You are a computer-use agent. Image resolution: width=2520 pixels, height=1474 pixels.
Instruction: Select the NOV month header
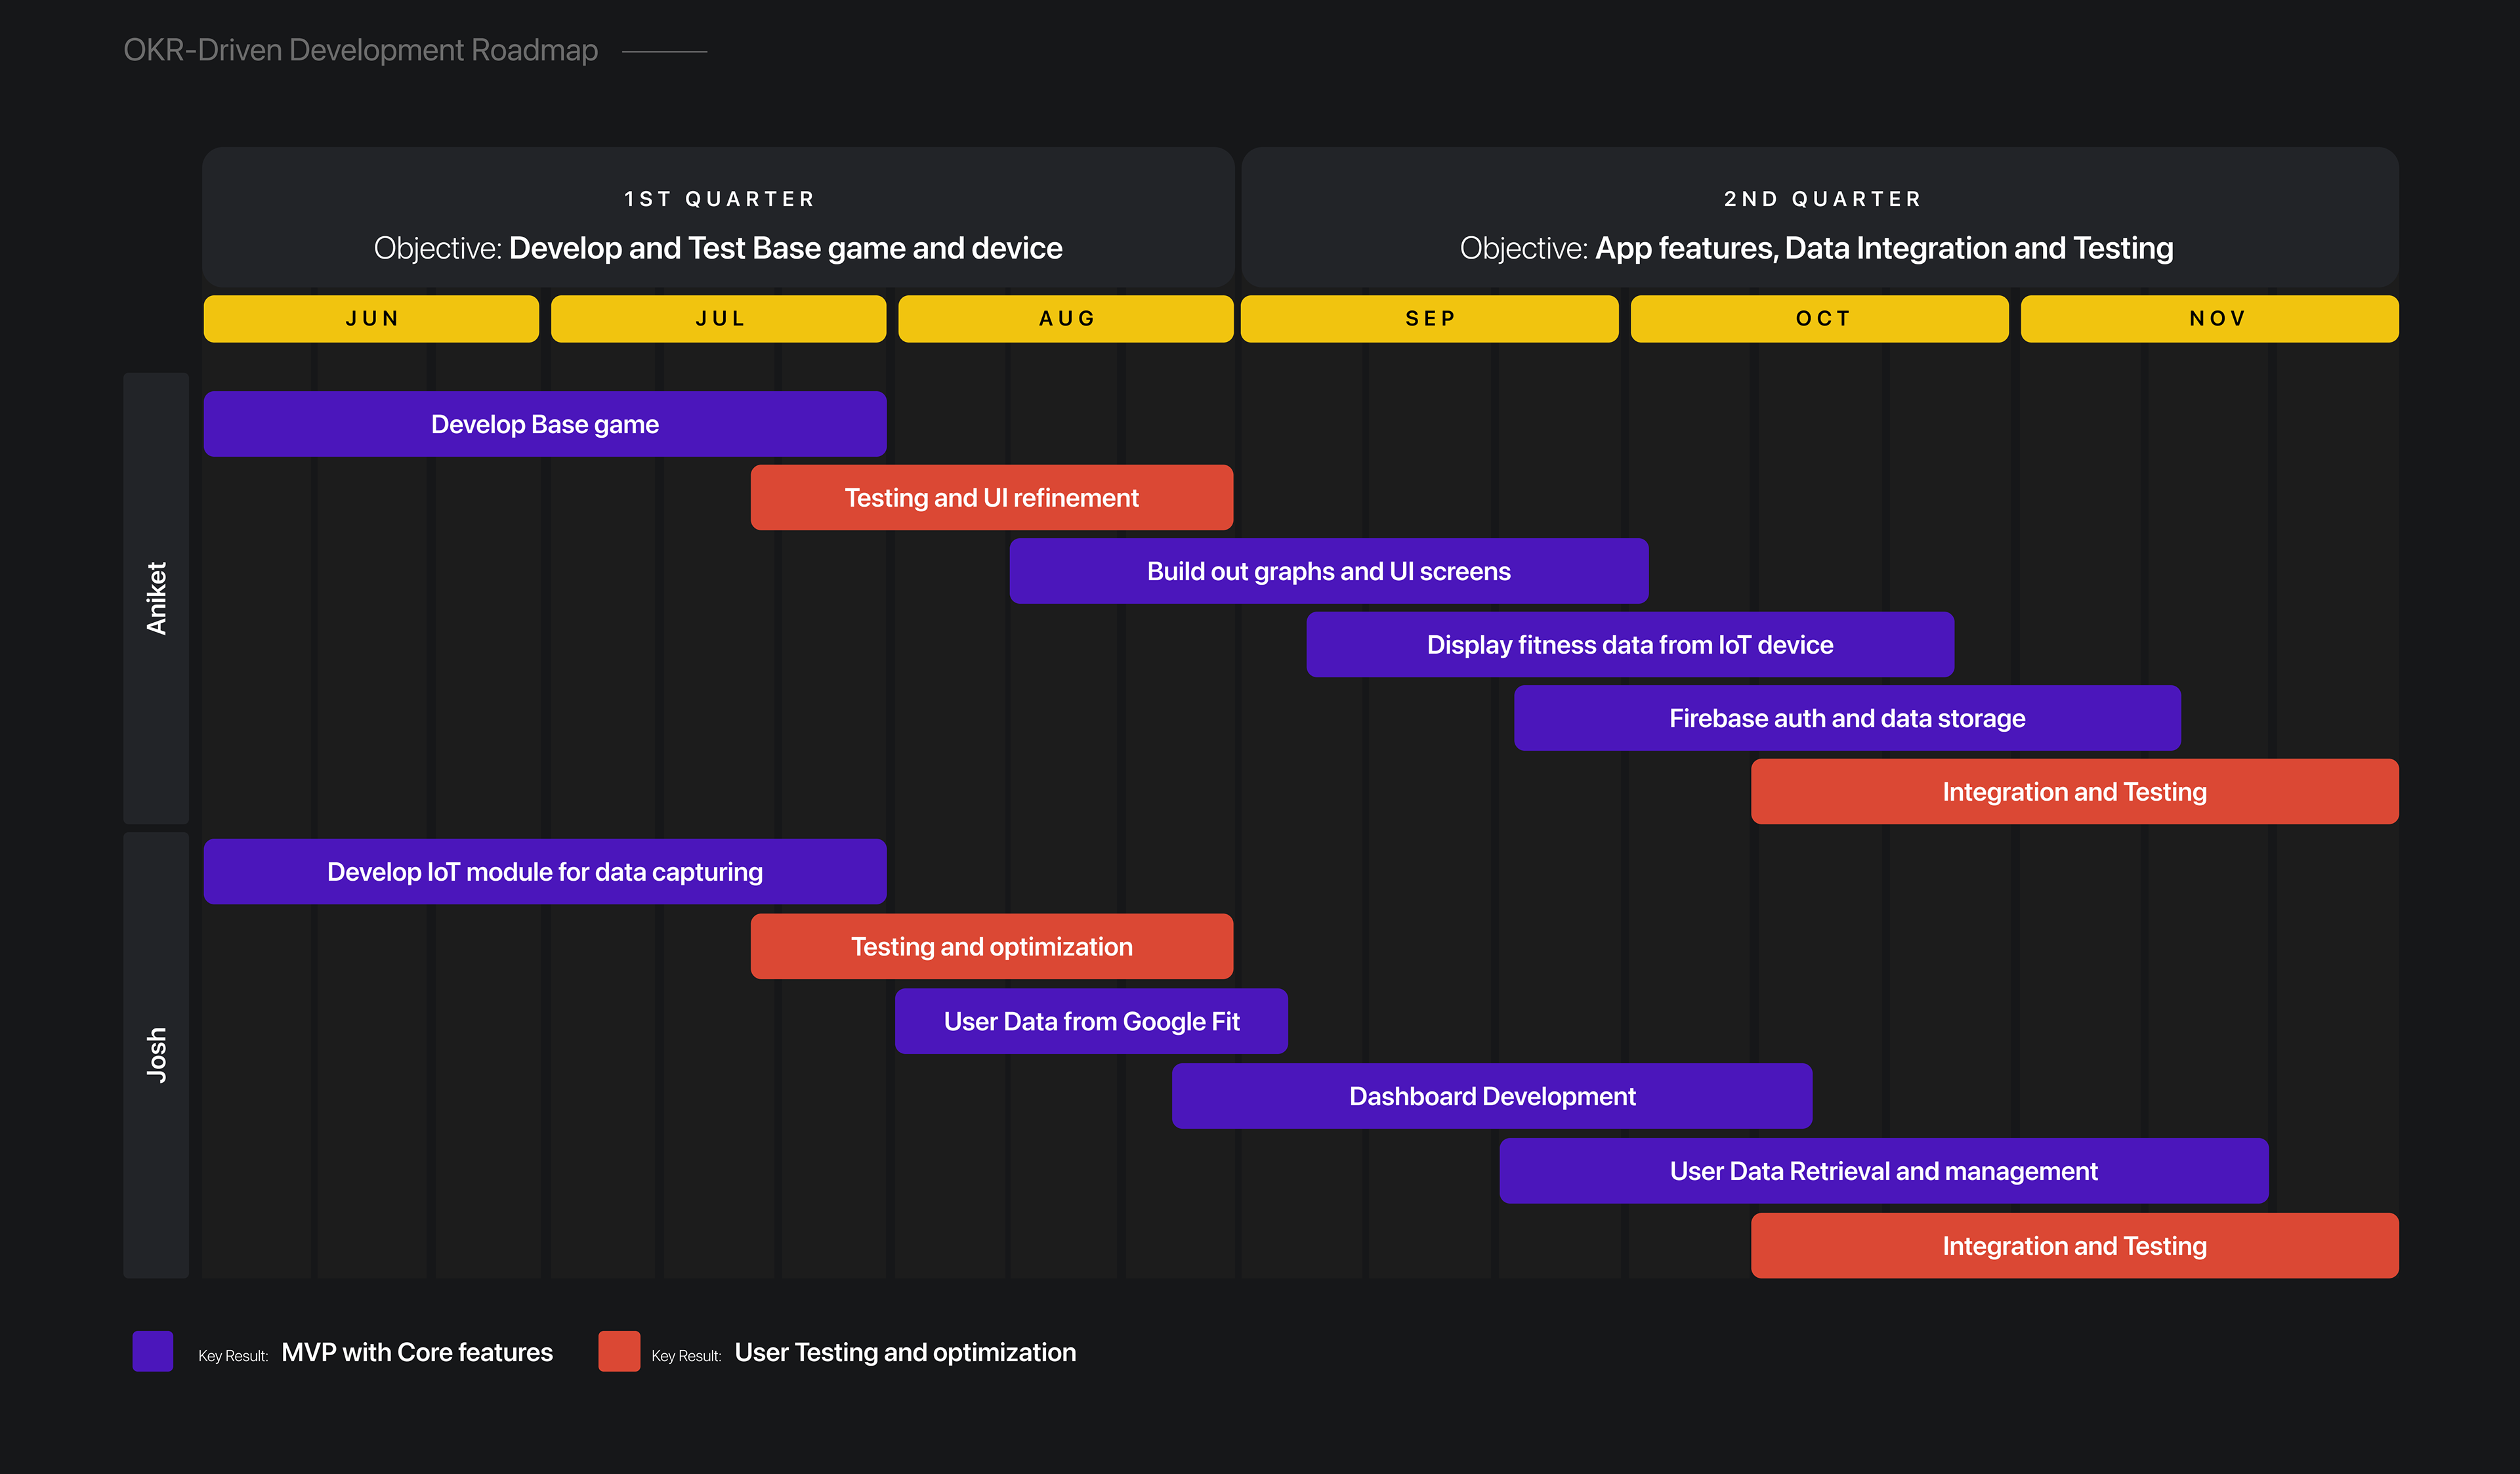coord(2209,318)
